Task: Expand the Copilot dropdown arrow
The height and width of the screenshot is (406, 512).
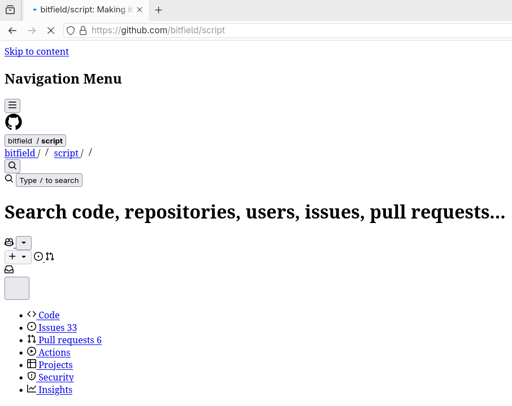Action: pyautogui.click(x=24, y=243)
